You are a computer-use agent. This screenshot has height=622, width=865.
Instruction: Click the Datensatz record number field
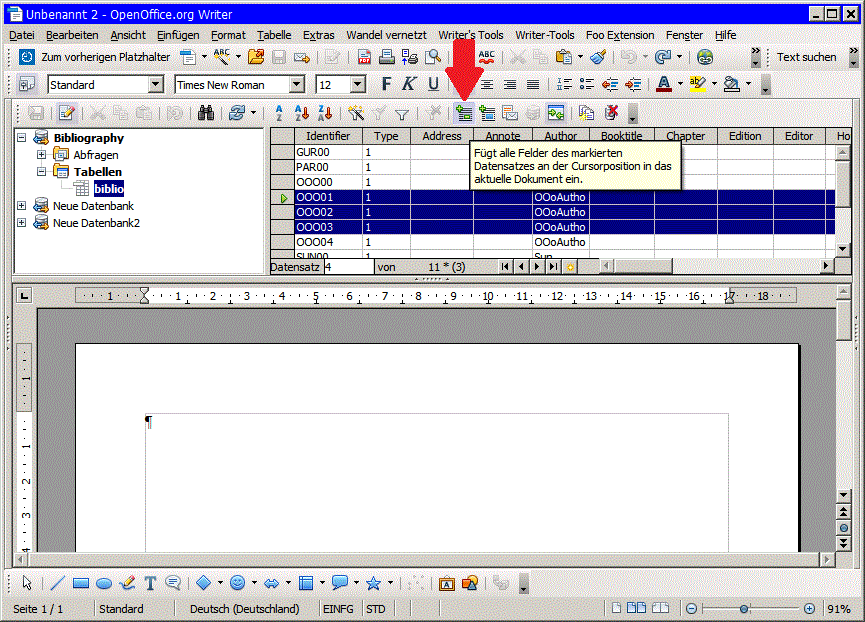[x=349, y=267]
